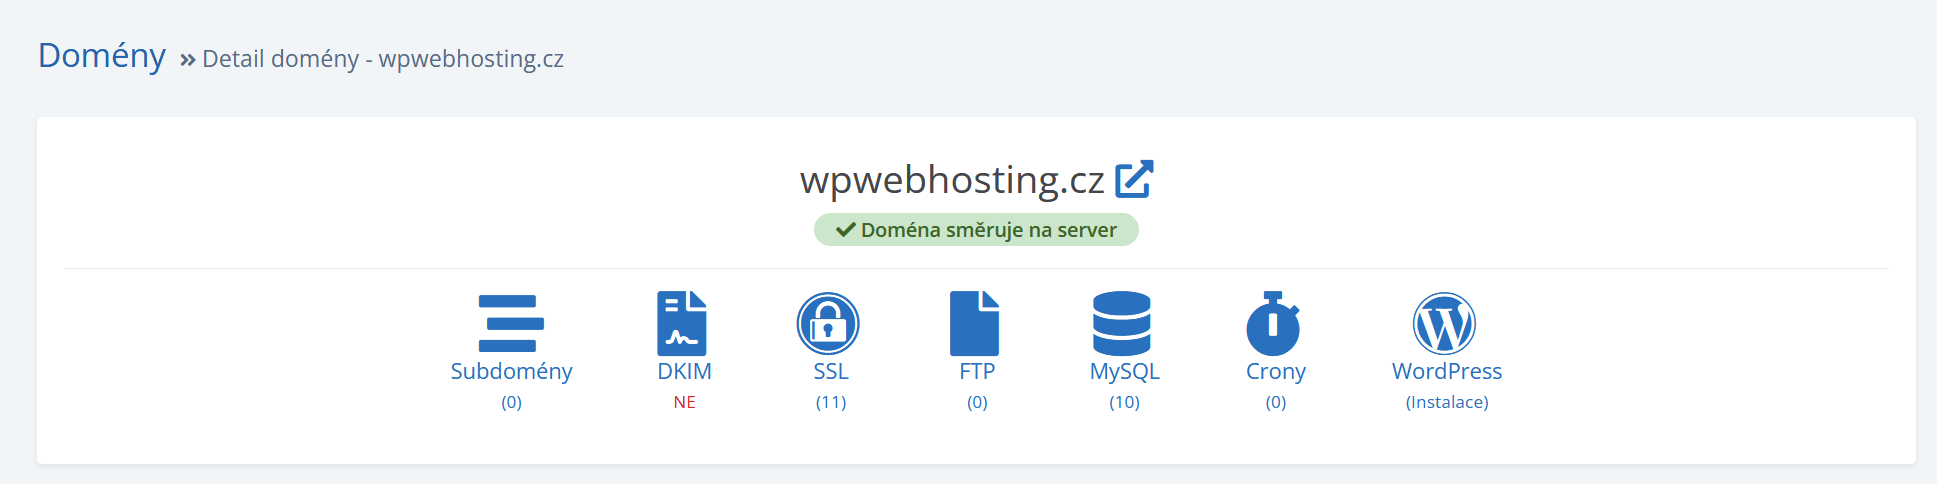The image size is (1937, 484).
Task: Click the (Instalace) link under WordPress
Action: tap(1446, 402)
